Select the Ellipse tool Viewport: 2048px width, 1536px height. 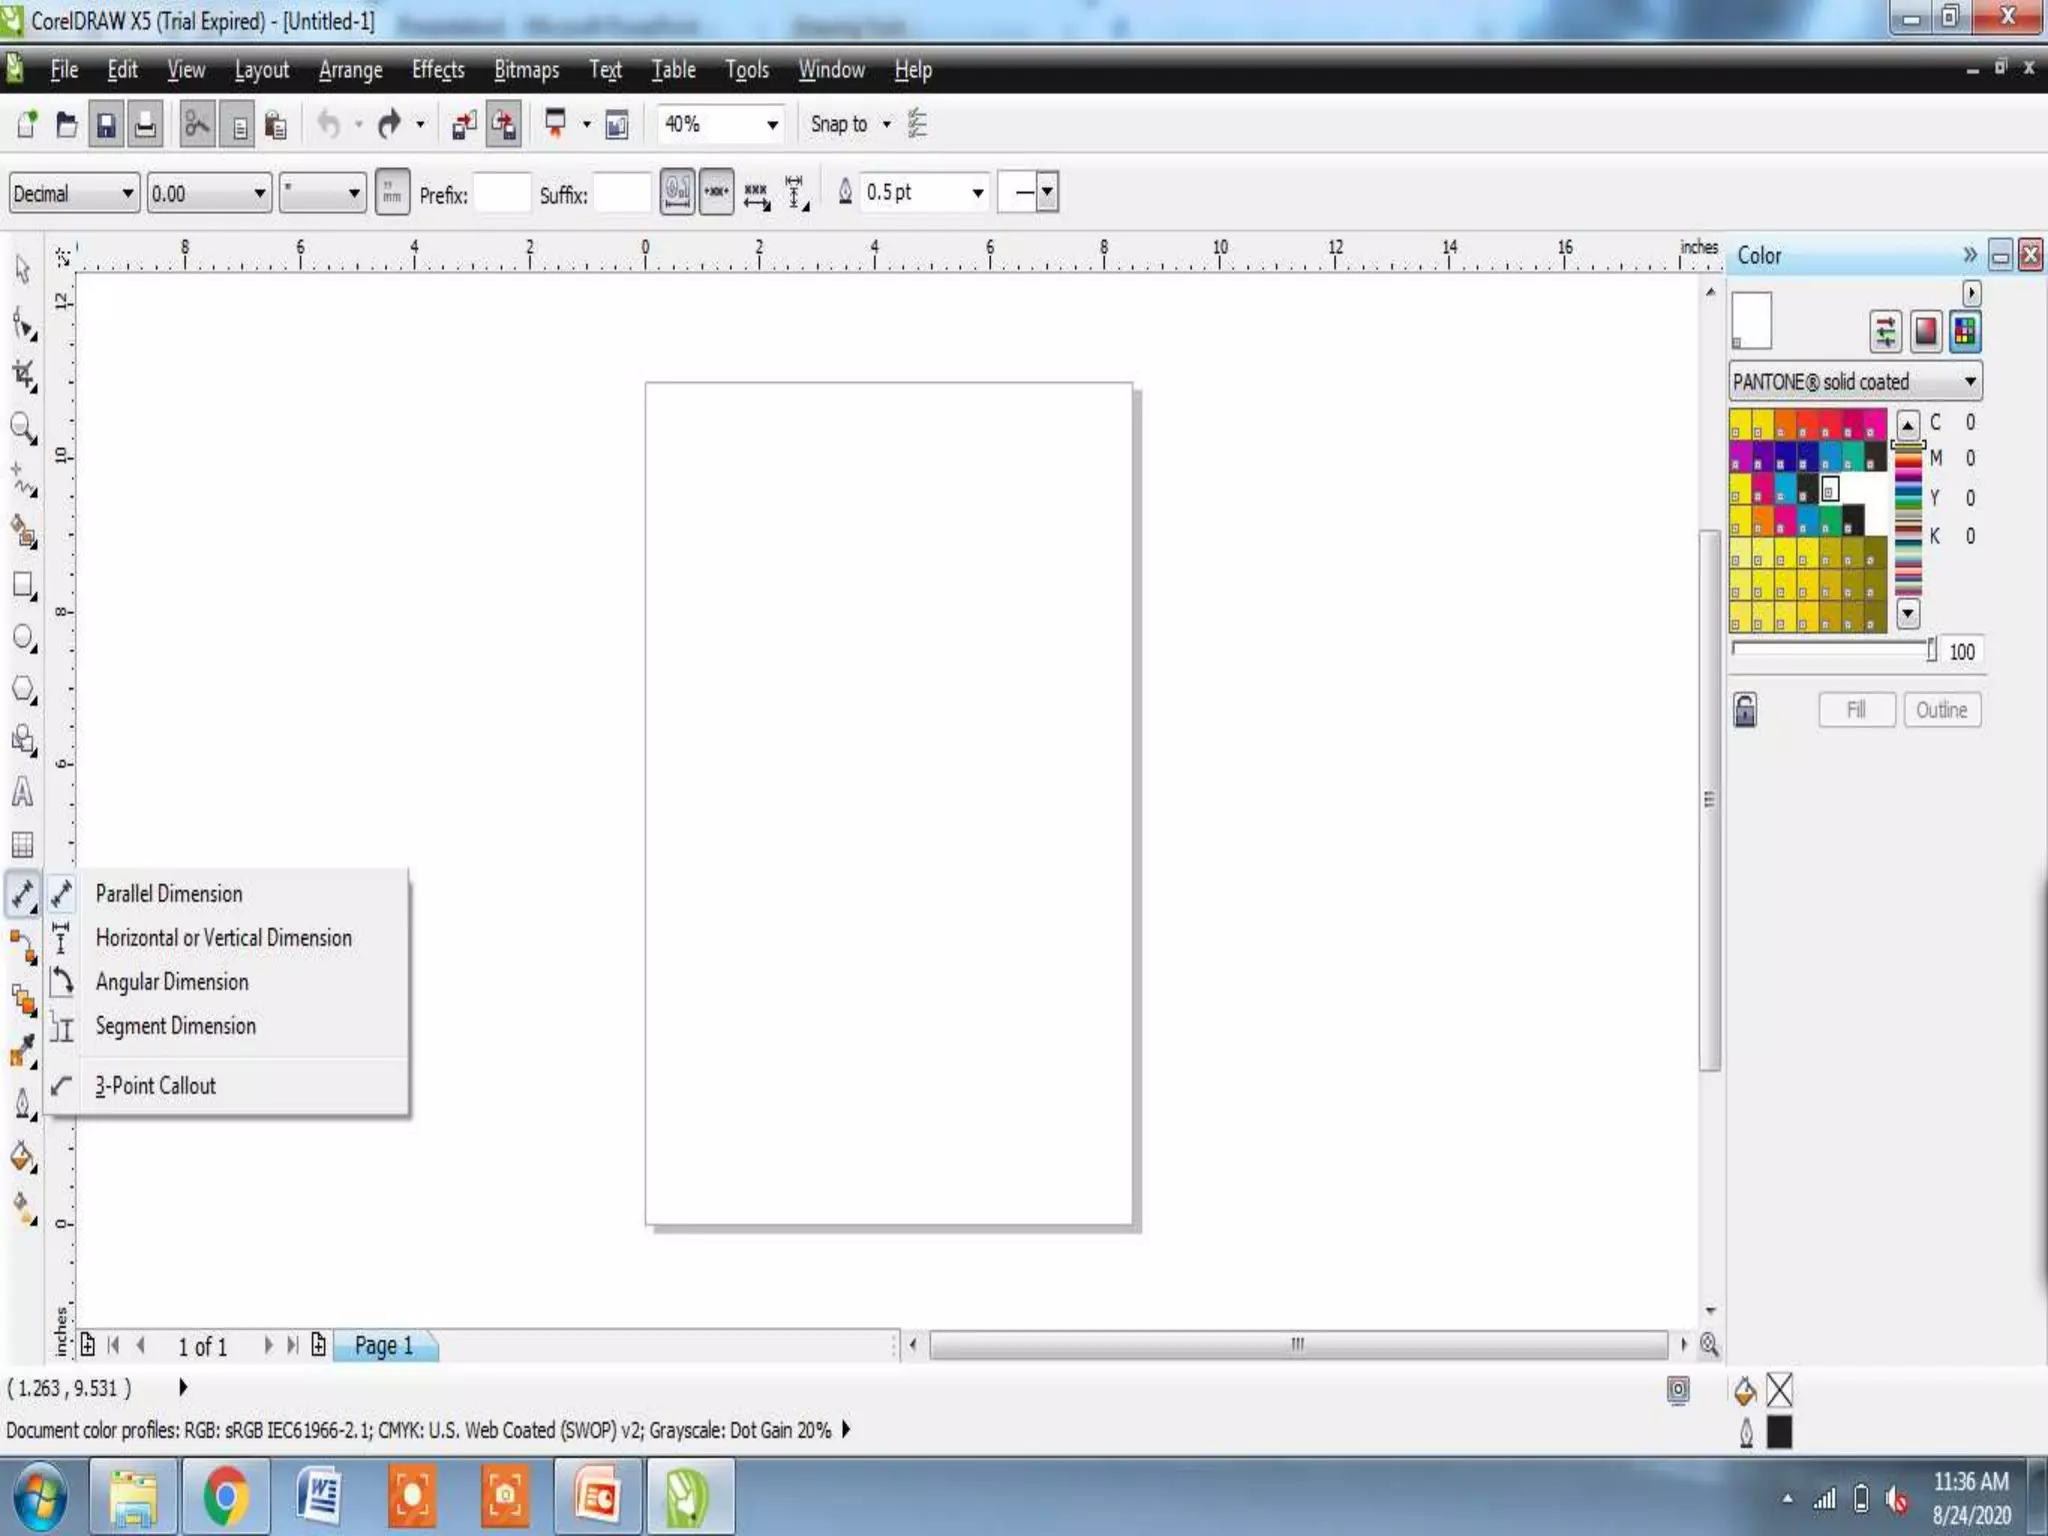23,637
